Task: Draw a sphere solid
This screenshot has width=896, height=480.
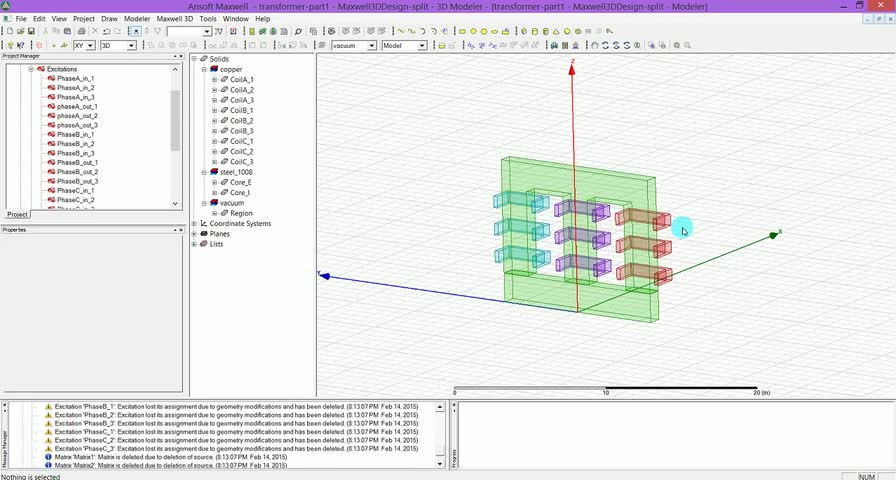Action: click(x=567, y=31)
